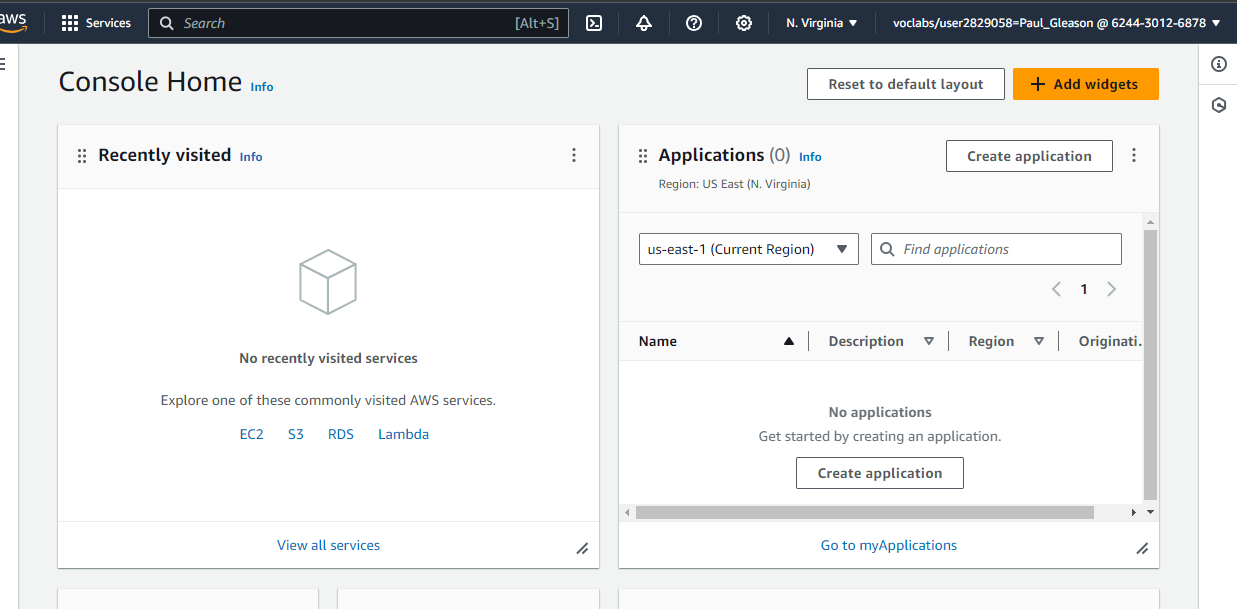1237x609 pixels.
Task: Grab the Recently visited drag handle
Action: (x=82, y=156)
